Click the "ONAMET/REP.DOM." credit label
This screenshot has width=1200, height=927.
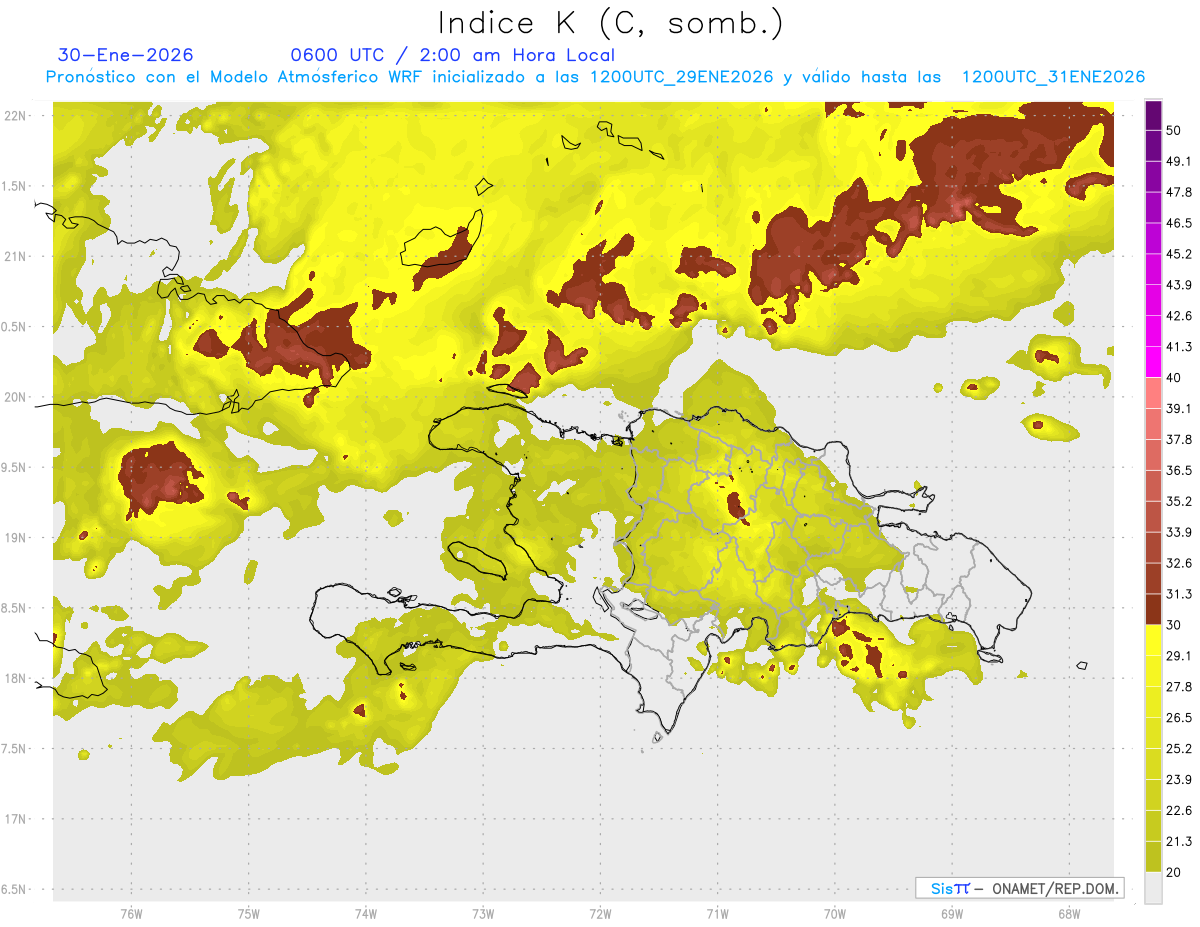click(1054, 888)
